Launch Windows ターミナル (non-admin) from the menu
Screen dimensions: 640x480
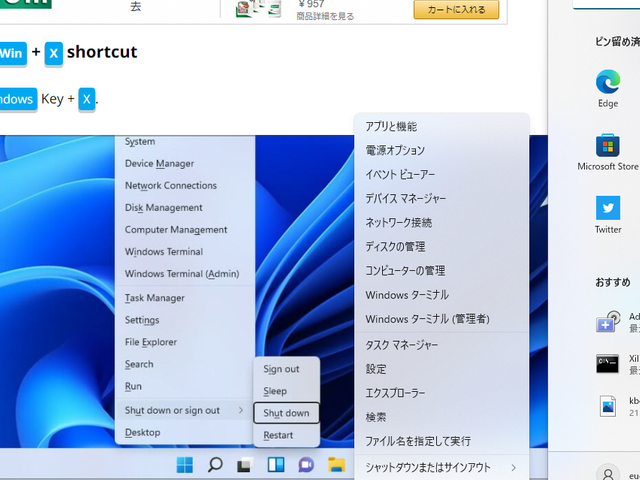(x=442, y=295)
